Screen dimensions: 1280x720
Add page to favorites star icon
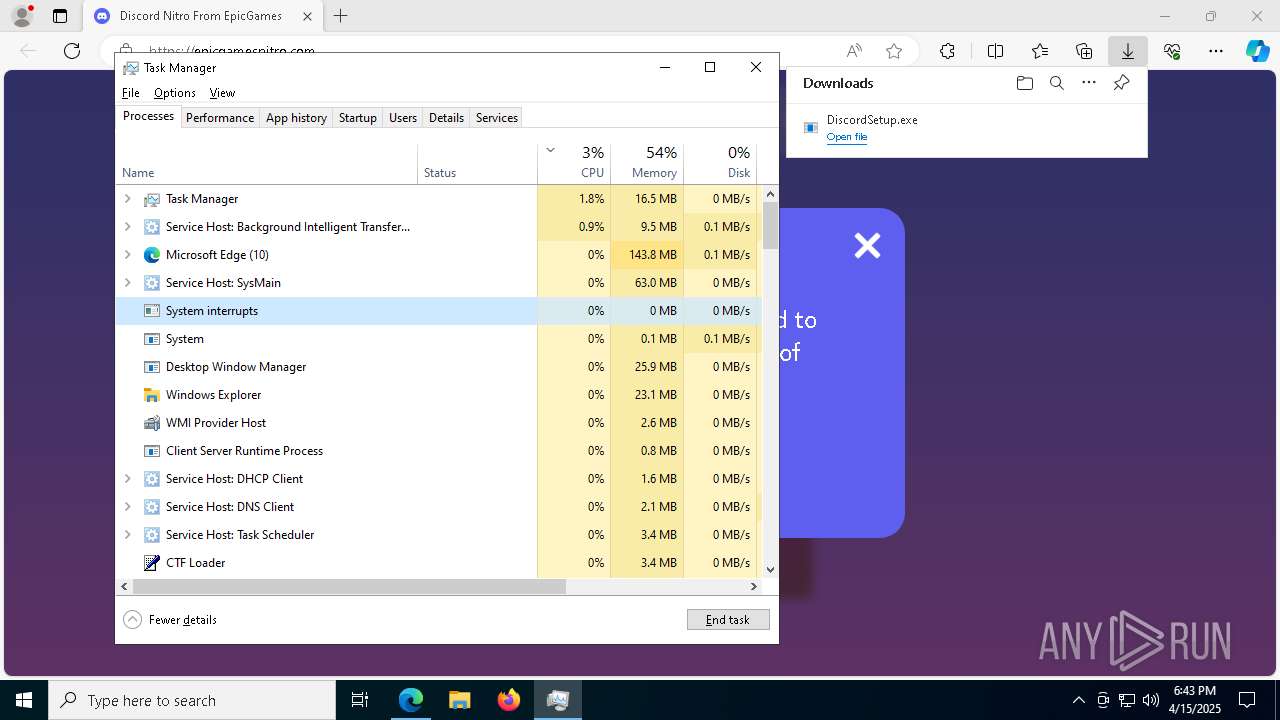tap(894, 51)
